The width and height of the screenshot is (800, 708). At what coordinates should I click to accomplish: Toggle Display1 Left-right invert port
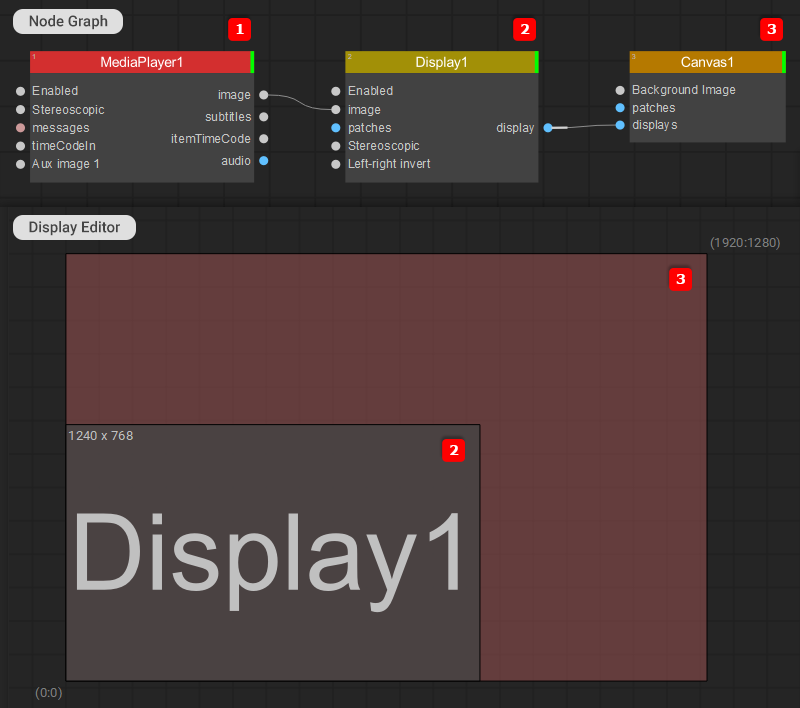[335, 164]
